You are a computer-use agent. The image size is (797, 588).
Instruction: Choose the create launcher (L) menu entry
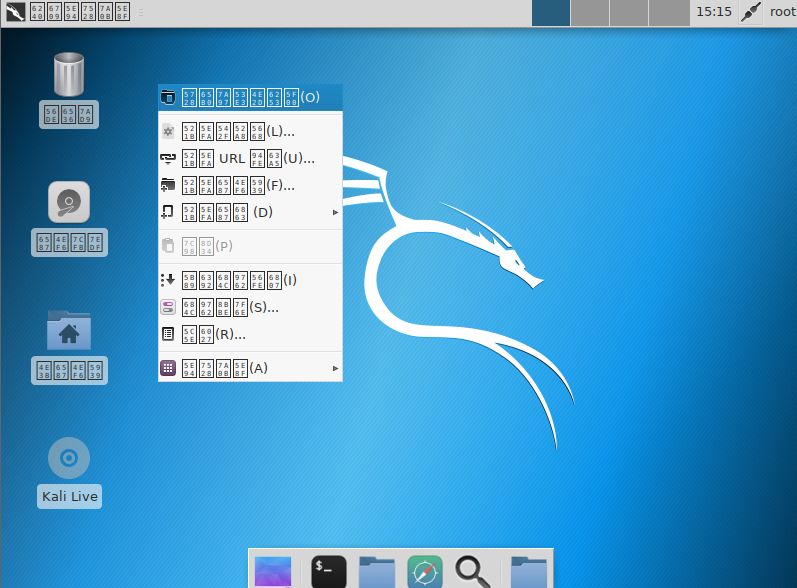[250, 132]
